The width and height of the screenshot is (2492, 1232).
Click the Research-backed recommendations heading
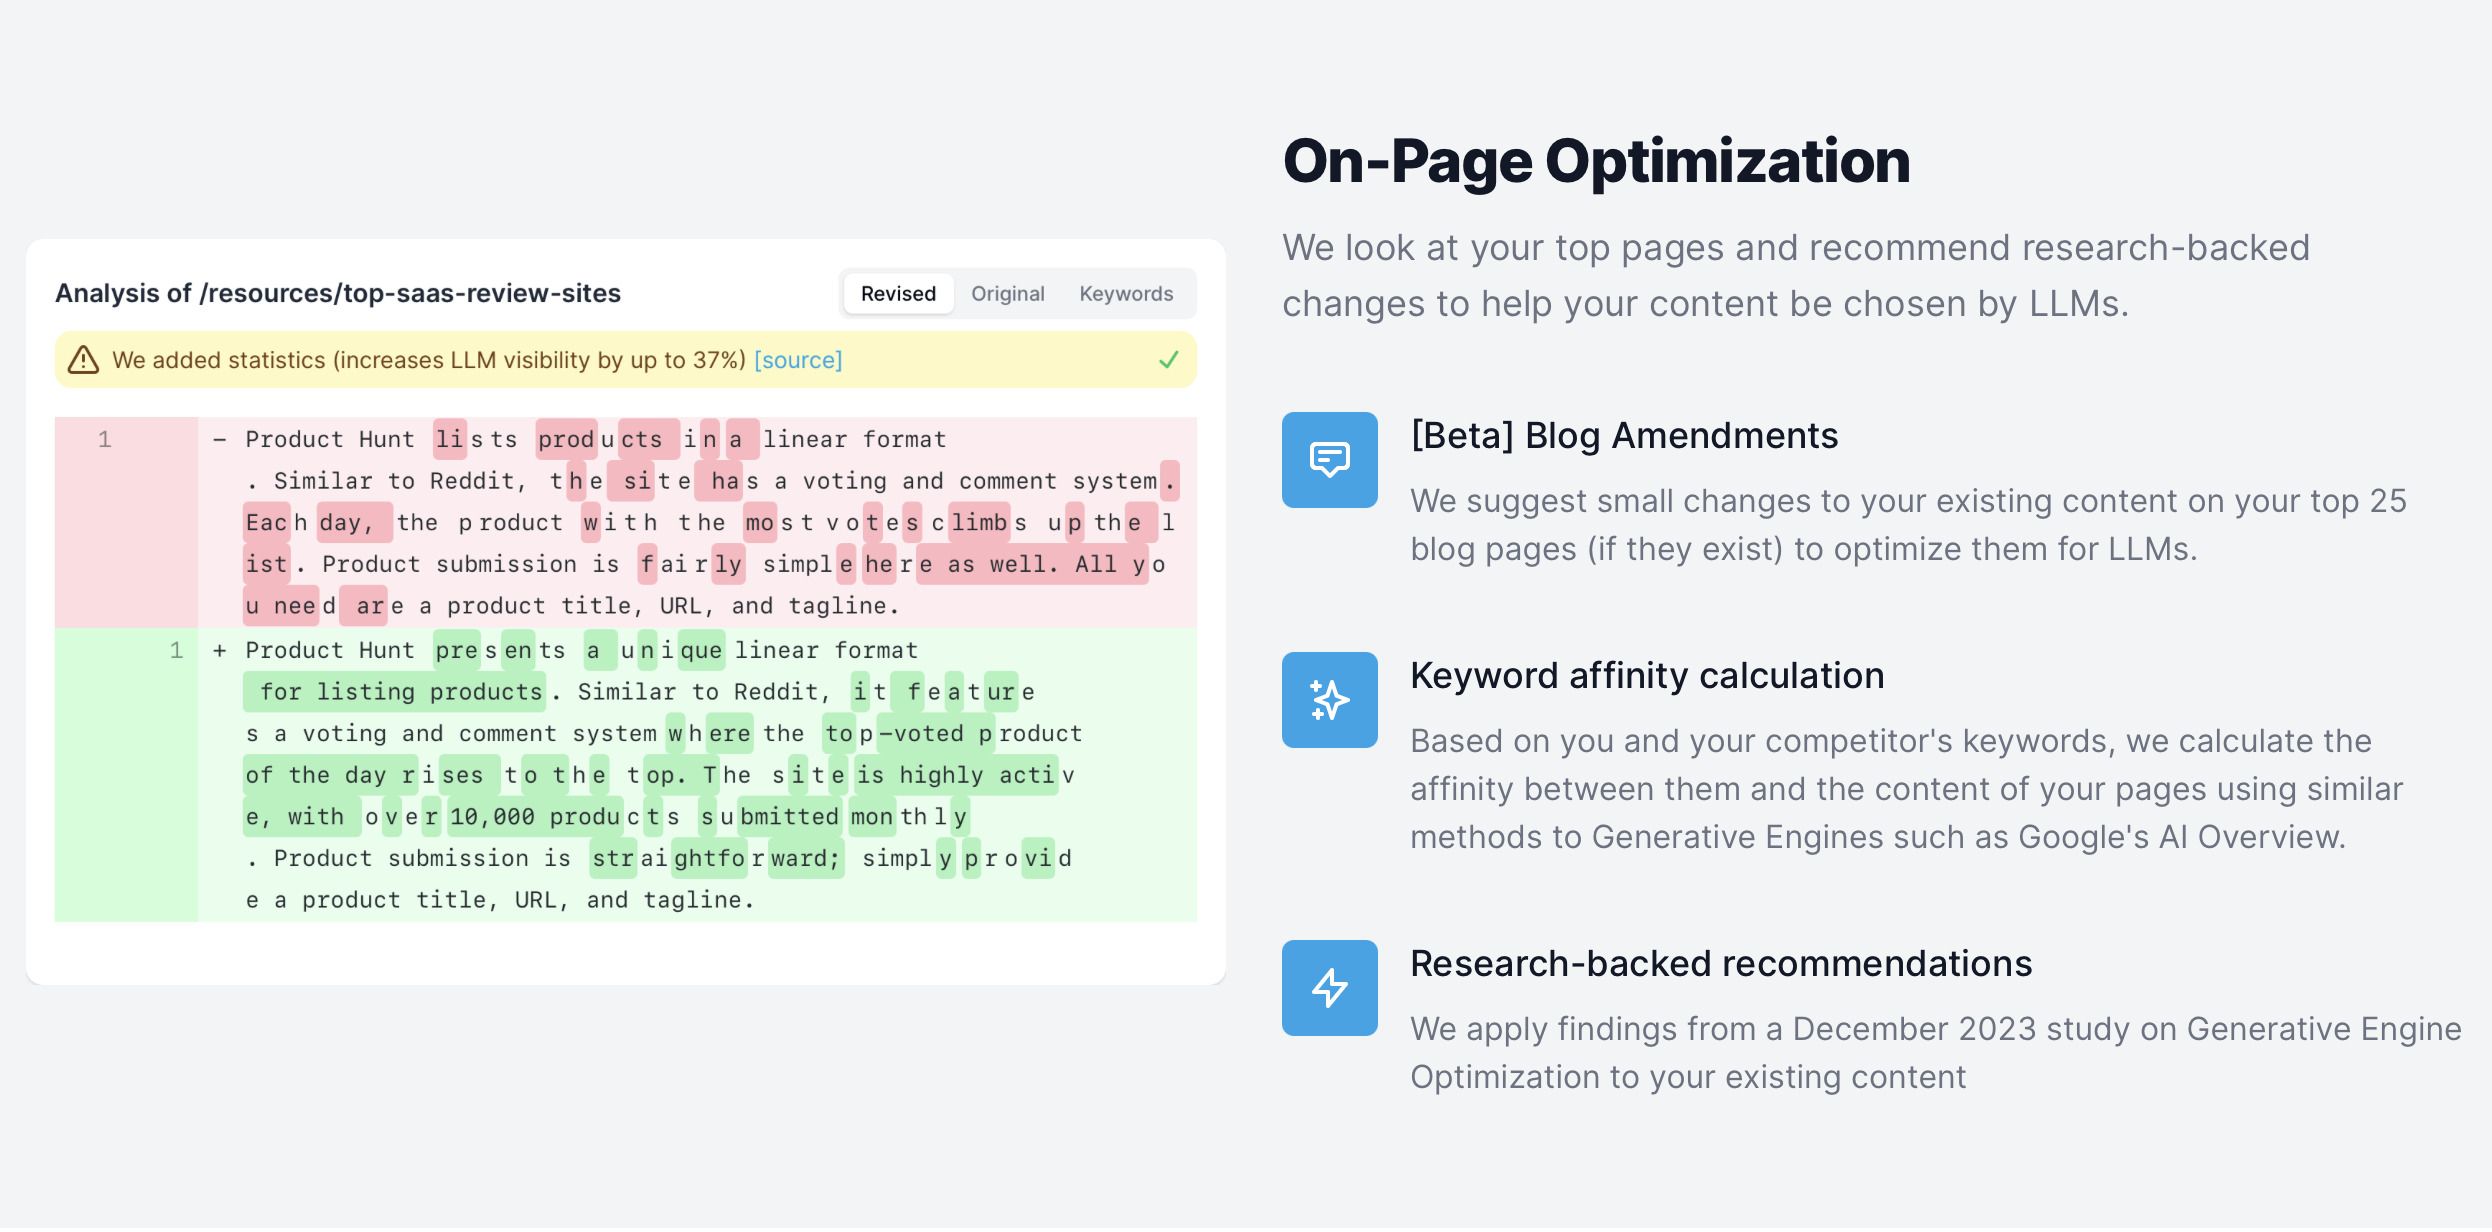pyautogui.click(x=1721, y=964)
